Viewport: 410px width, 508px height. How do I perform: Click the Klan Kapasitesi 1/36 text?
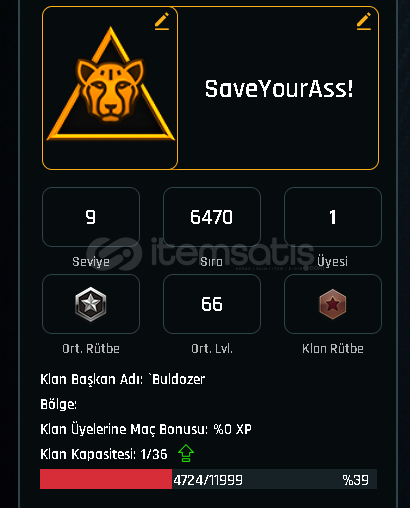[104, 454]
